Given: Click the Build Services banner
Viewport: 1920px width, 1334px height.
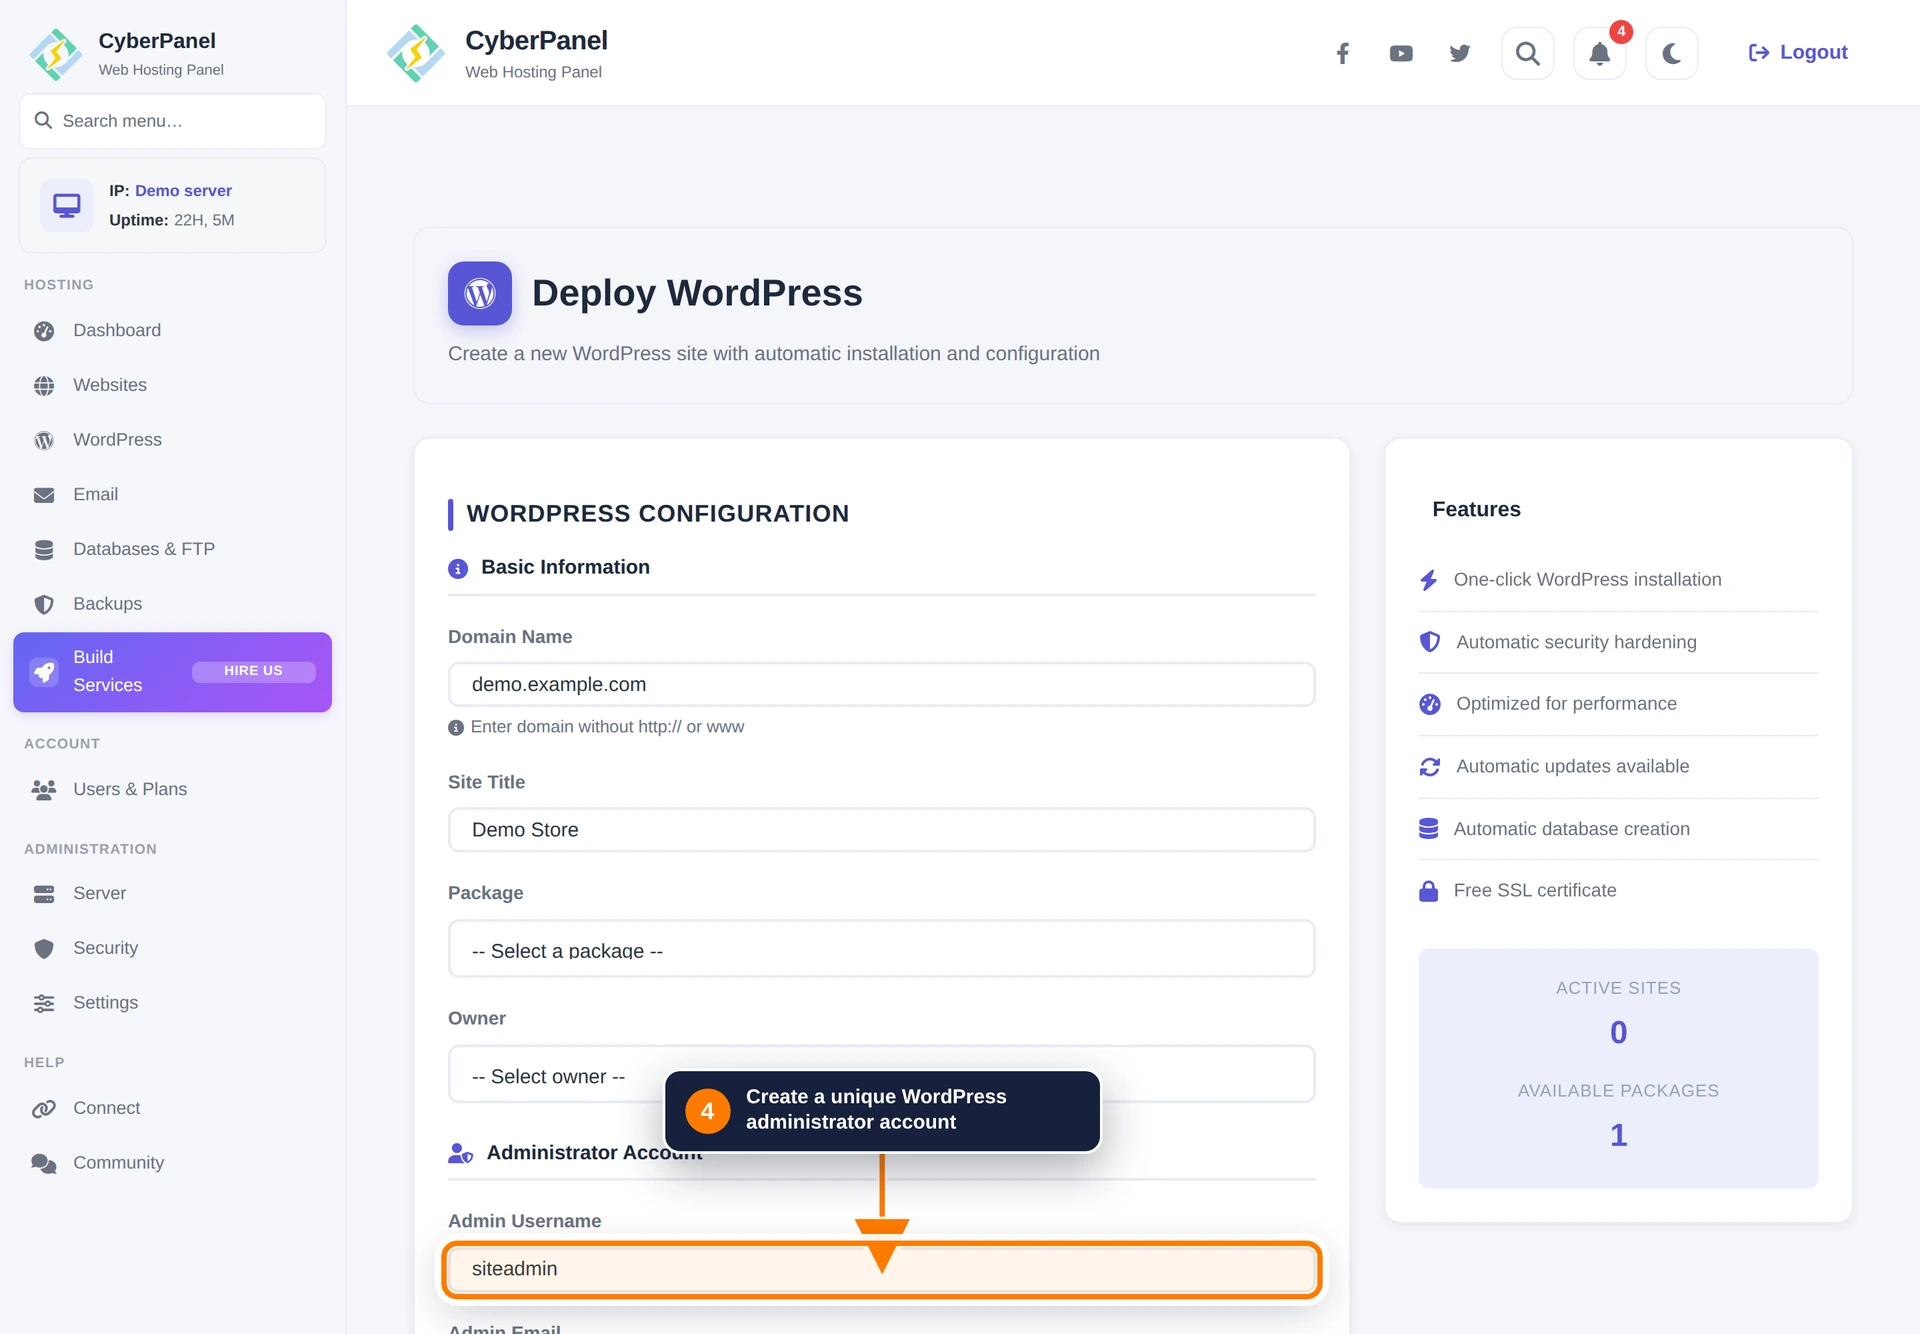Looking at the screenshot, I should (x=172, y=672).
